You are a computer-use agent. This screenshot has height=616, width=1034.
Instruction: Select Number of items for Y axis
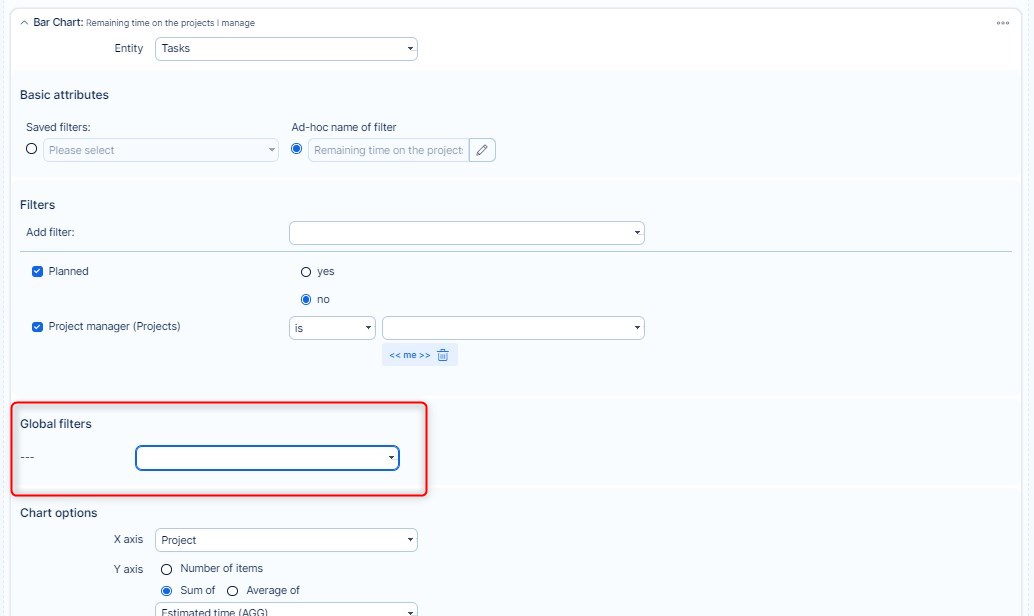click(167, 568)
